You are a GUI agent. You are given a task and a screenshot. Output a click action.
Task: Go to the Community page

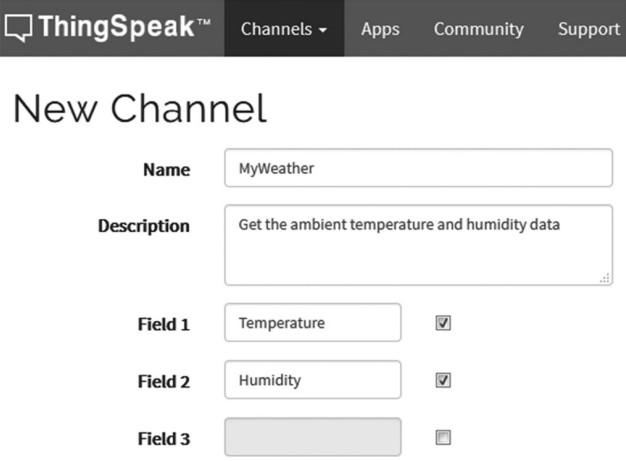coord(478,29)
